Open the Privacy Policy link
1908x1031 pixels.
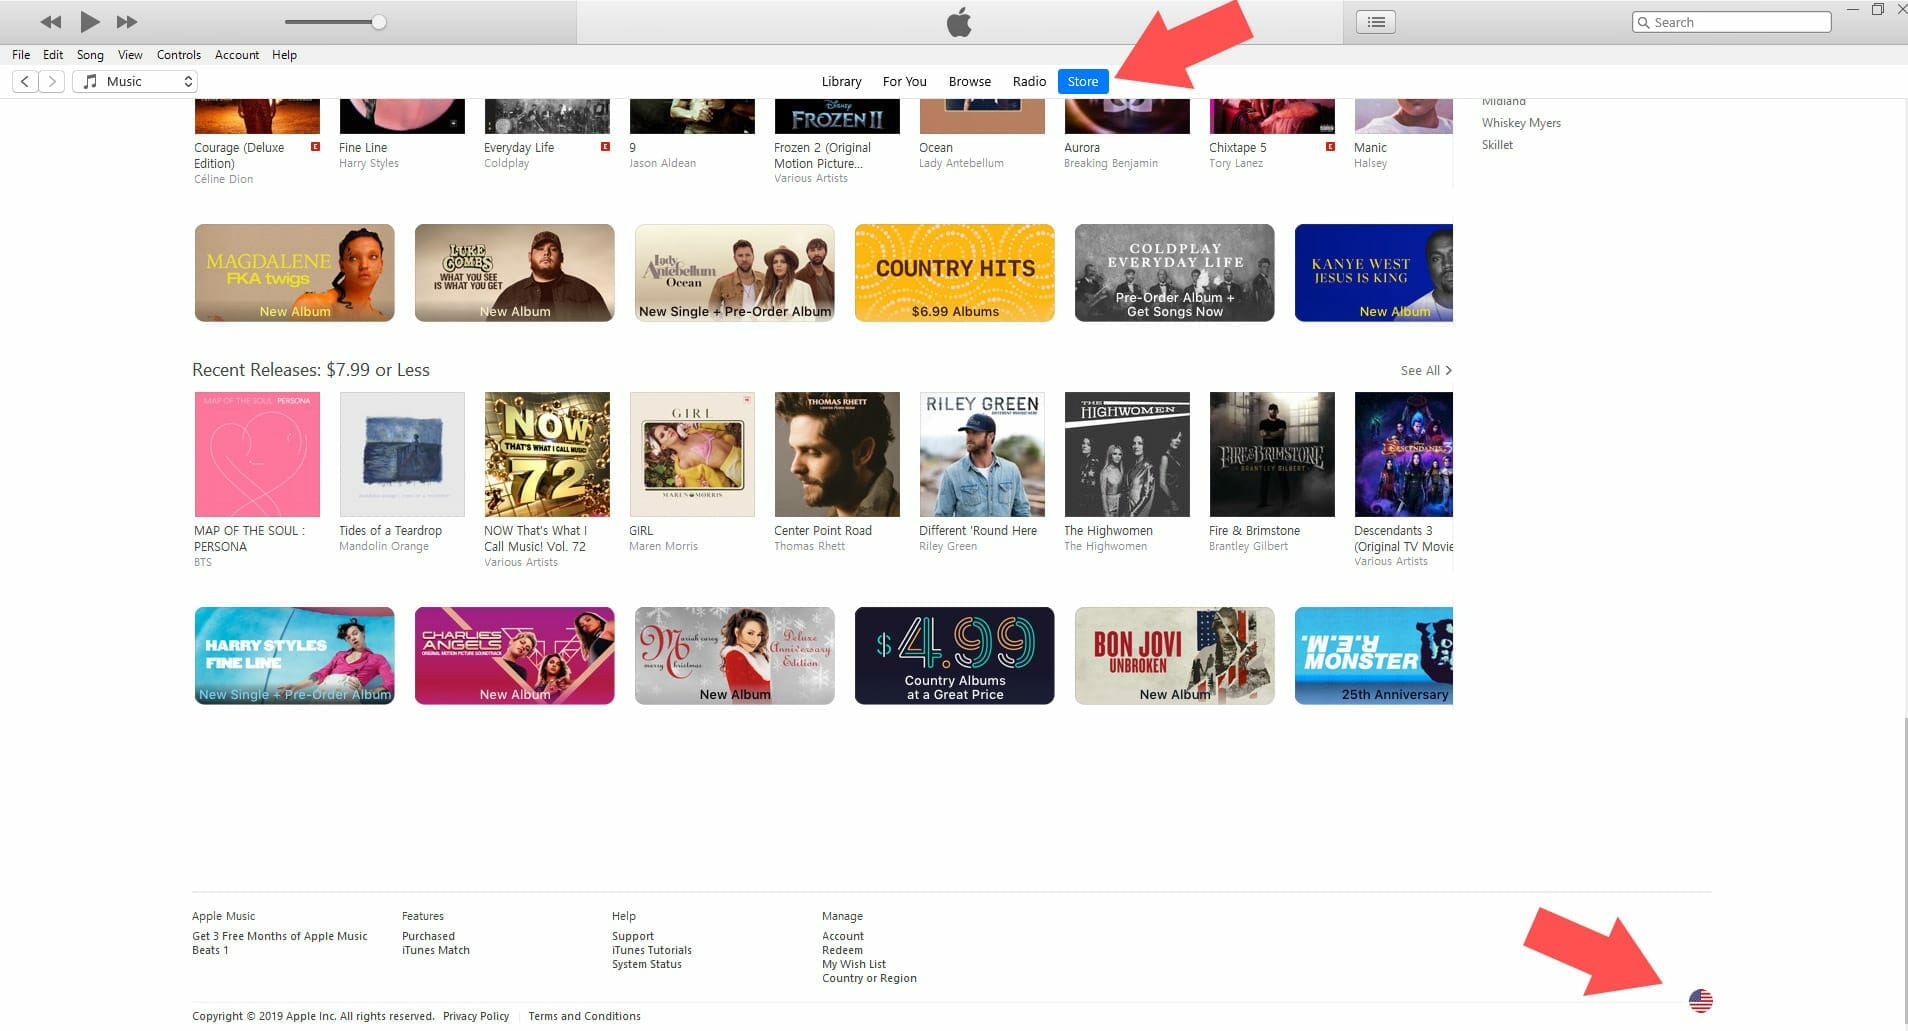475,1016
